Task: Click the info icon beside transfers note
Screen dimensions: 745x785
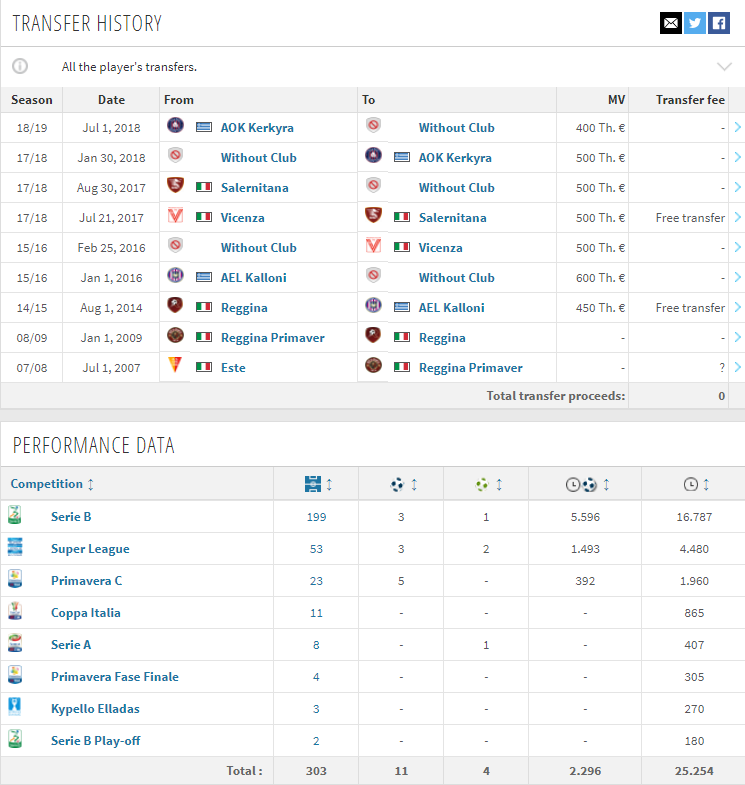Action: (x=20, y=66)
